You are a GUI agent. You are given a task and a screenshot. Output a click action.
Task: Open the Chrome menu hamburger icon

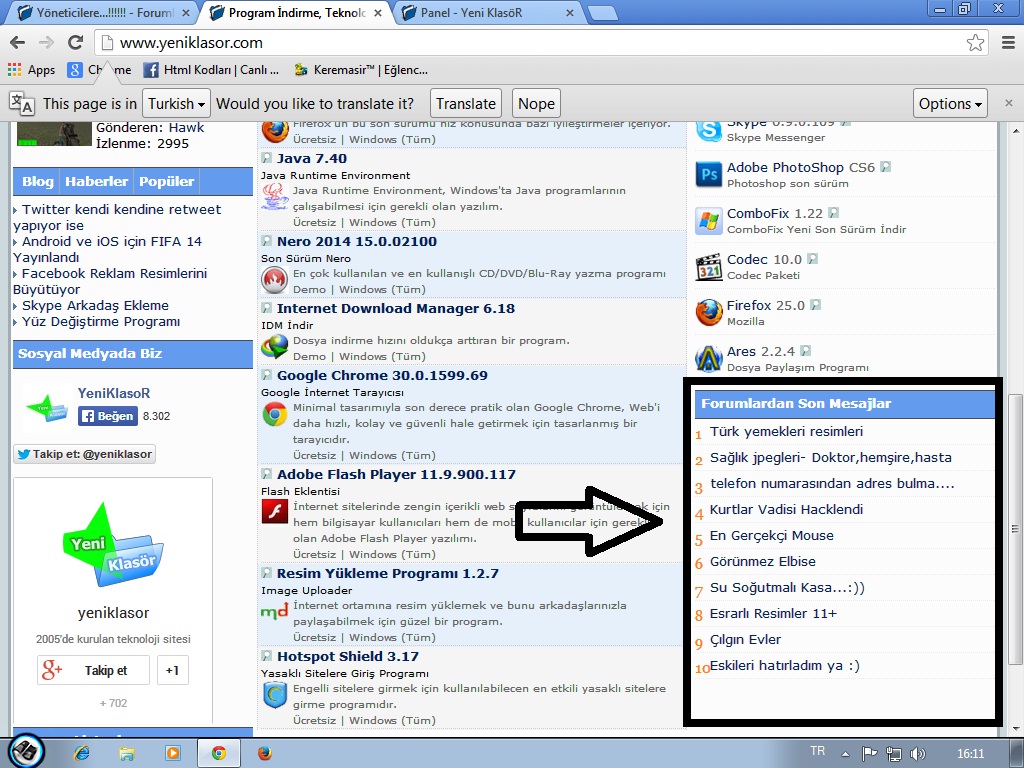[1007, 42]
